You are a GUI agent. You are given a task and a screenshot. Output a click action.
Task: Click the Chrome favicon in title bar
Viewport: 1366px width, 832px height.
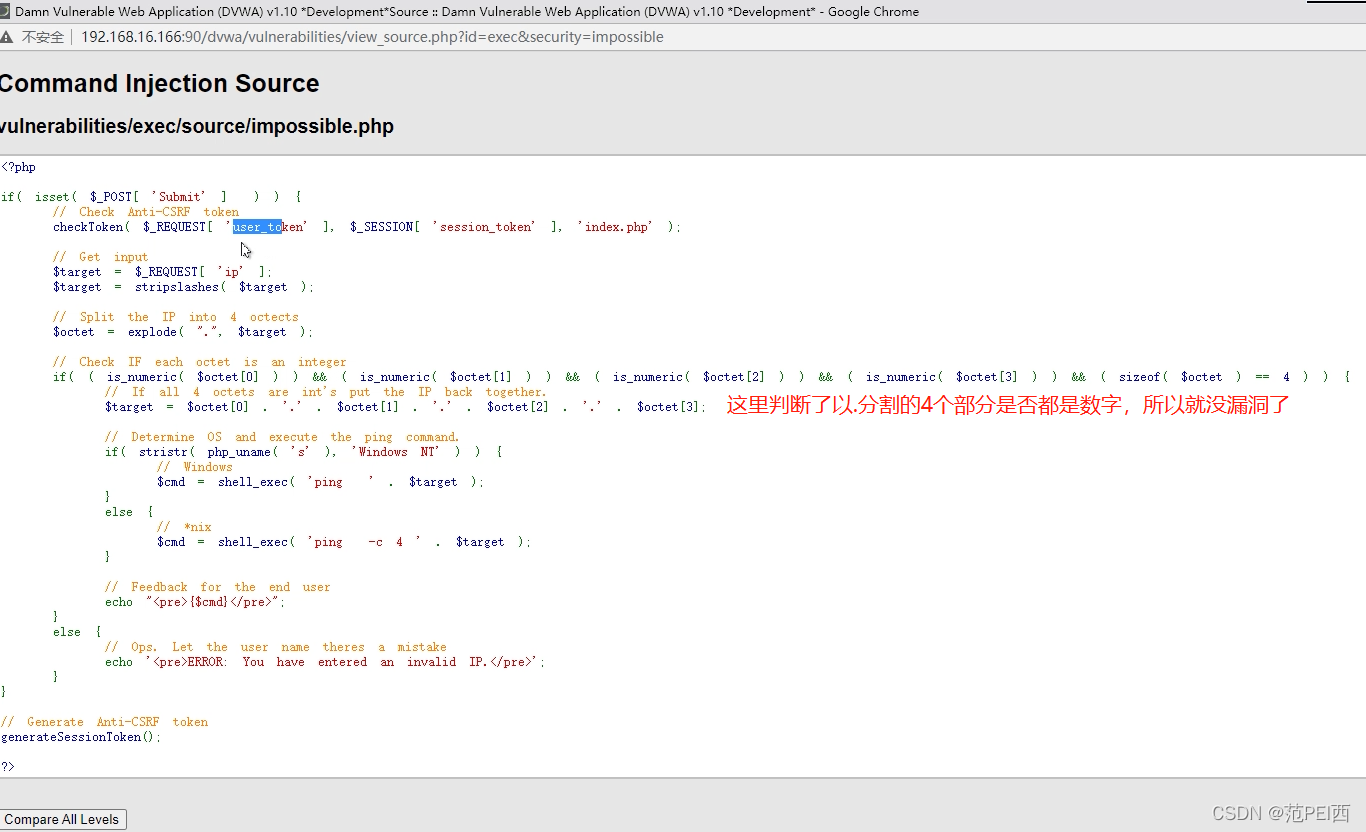5,12
